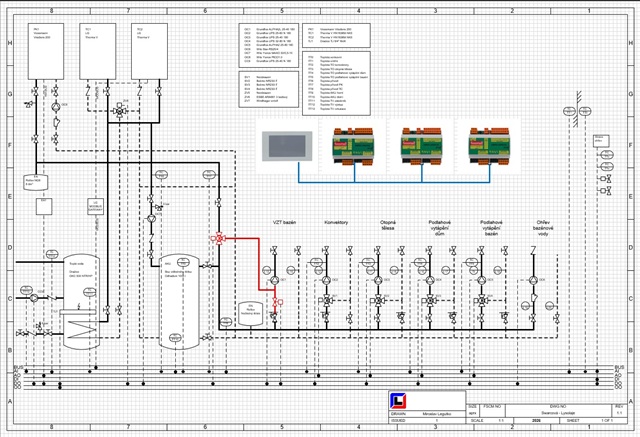Click the 'SHEET' title block cell
The height and width of the screenshot is (437, 640).
pyautogui.click(x=573, y=420)
